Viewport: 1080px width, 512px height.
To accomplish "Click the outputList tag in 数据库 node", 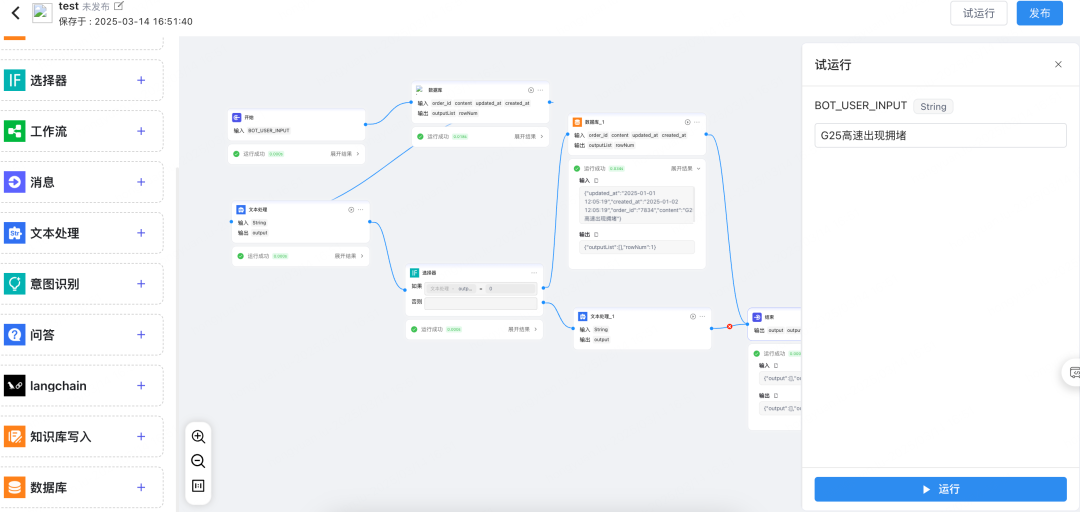I will pos(443,113).
